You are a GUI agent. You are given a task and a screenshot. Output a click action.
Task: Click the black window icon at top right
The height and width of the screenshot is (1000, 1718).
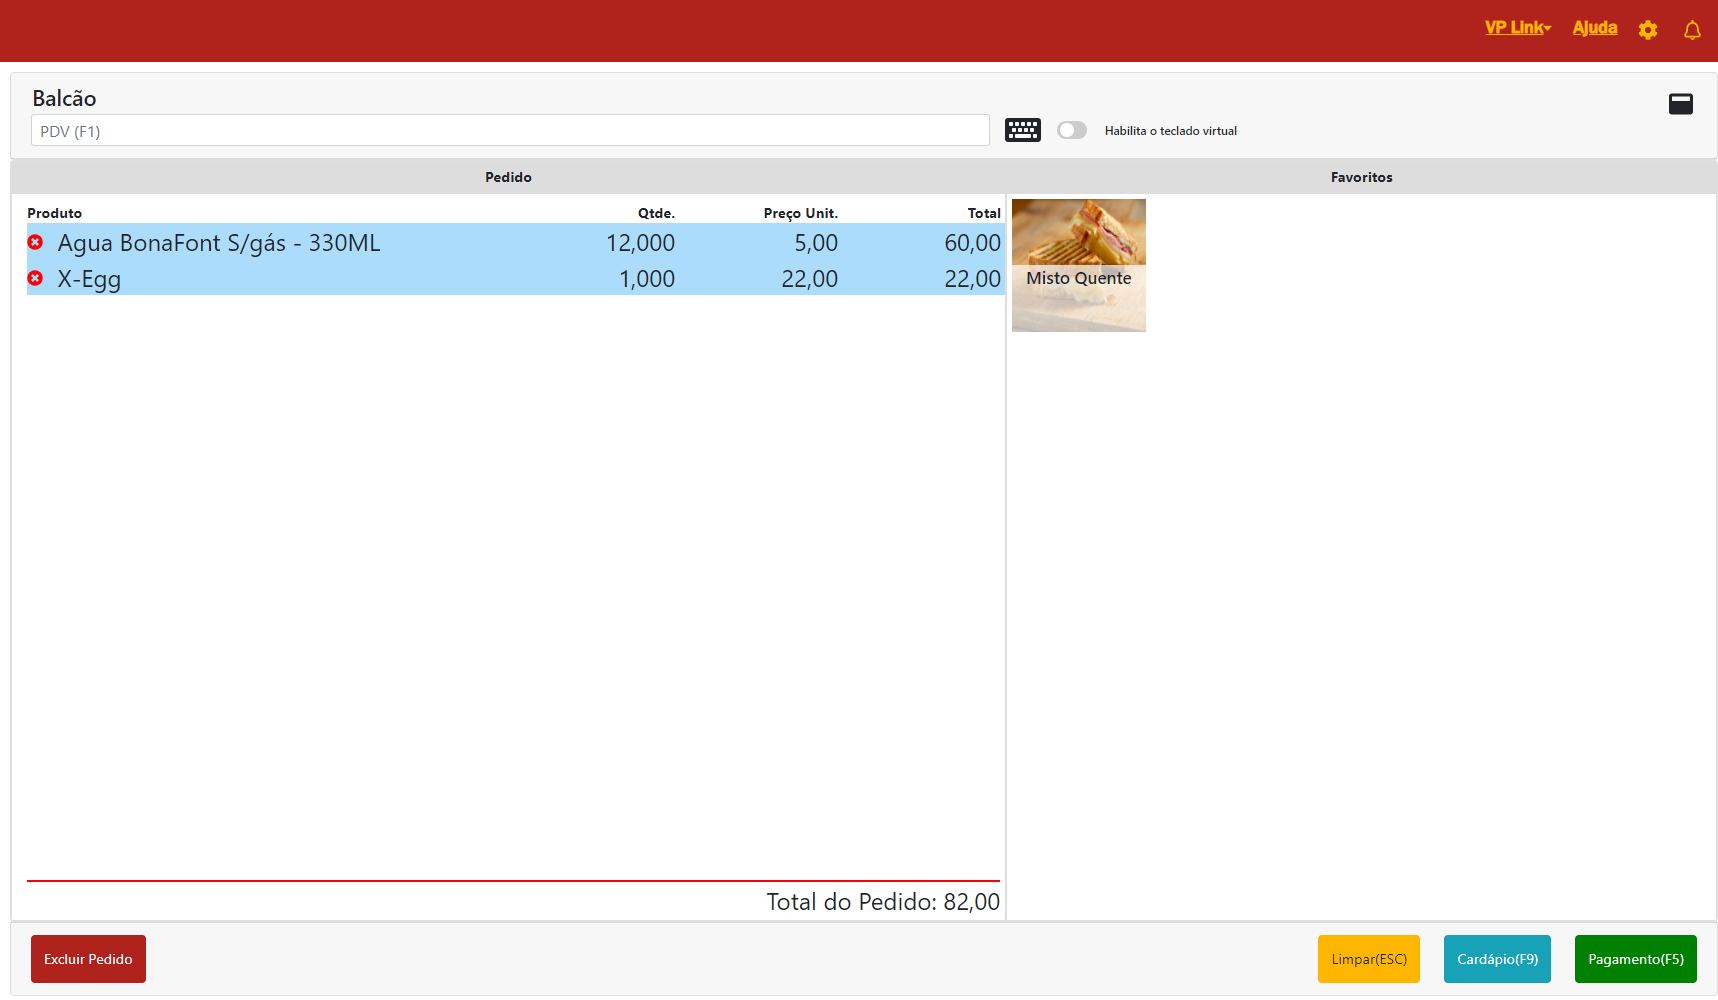(1680, 104)
